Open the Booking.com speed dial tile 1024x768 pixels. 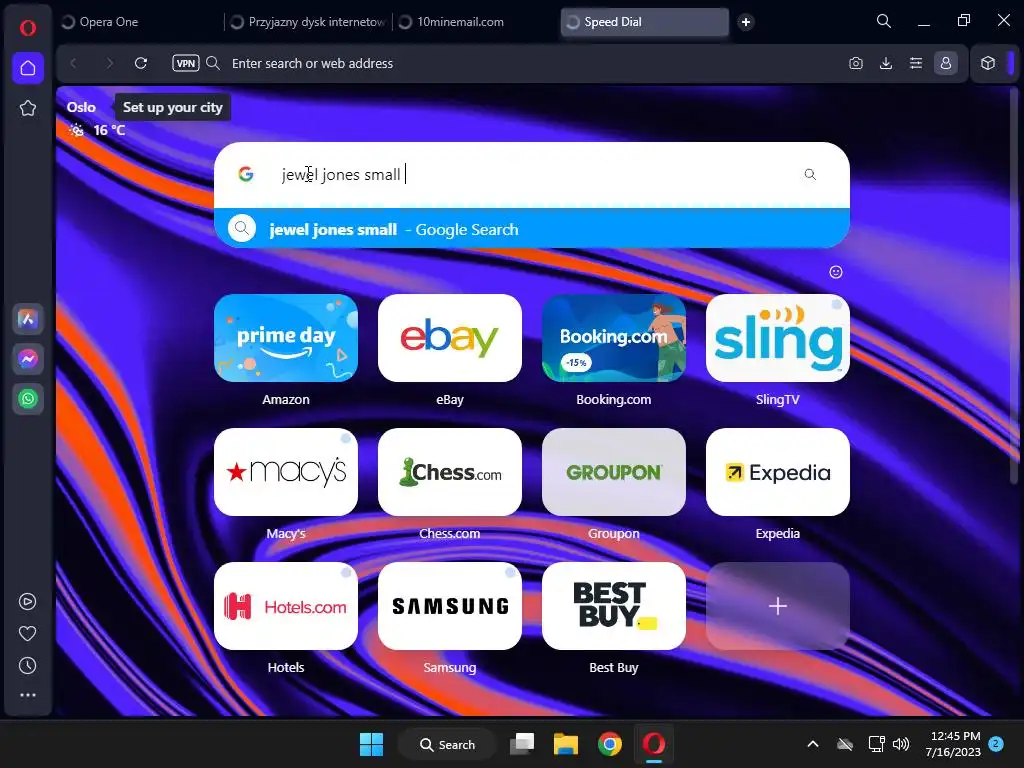pyautogui.click(x=614, y=338)
